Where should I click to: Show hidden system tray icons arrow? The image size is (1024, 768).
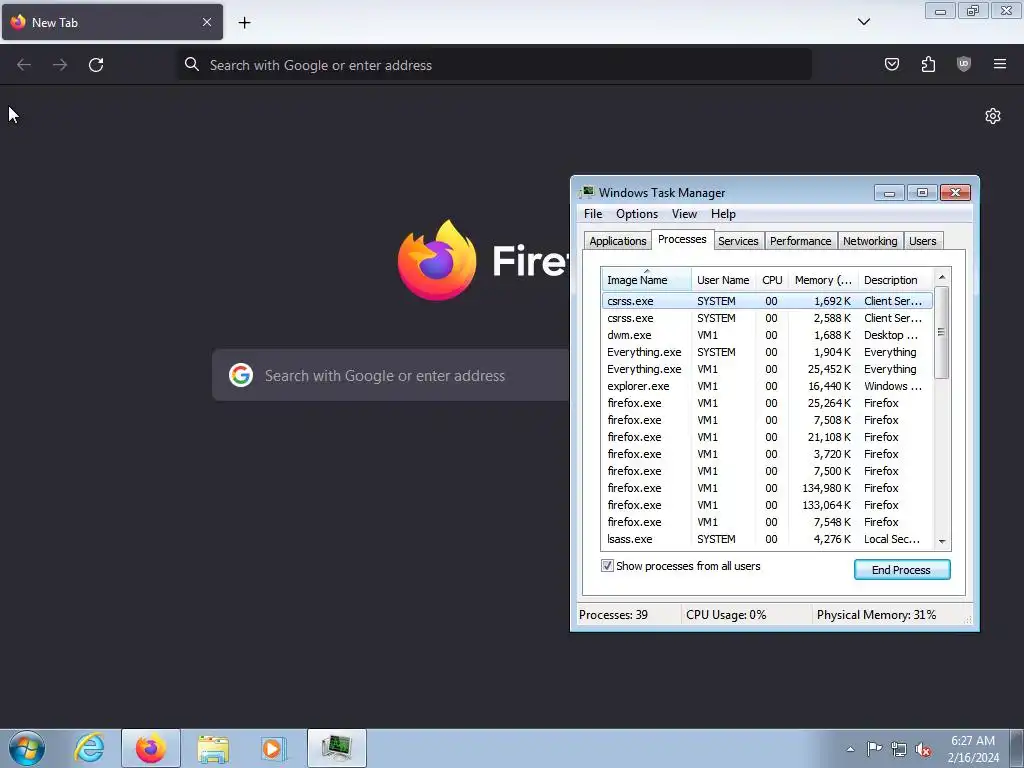coord(850,749)
